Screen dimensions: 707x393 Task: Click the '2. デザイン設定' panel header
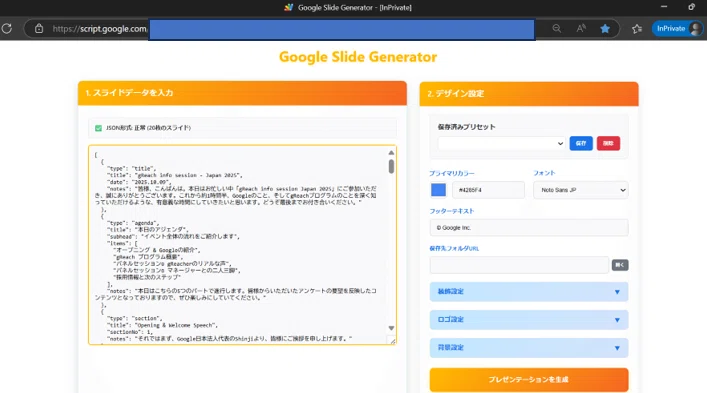[529, 94]
